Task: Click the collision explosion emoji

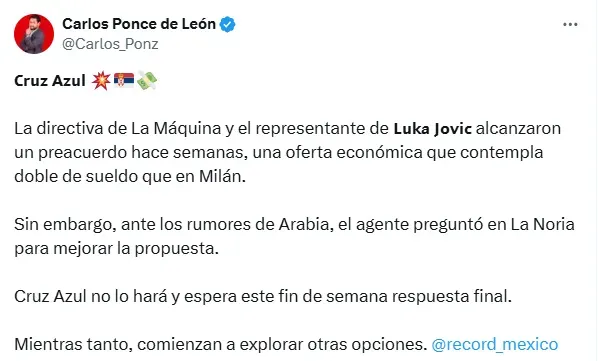Action: coord(101,80)
